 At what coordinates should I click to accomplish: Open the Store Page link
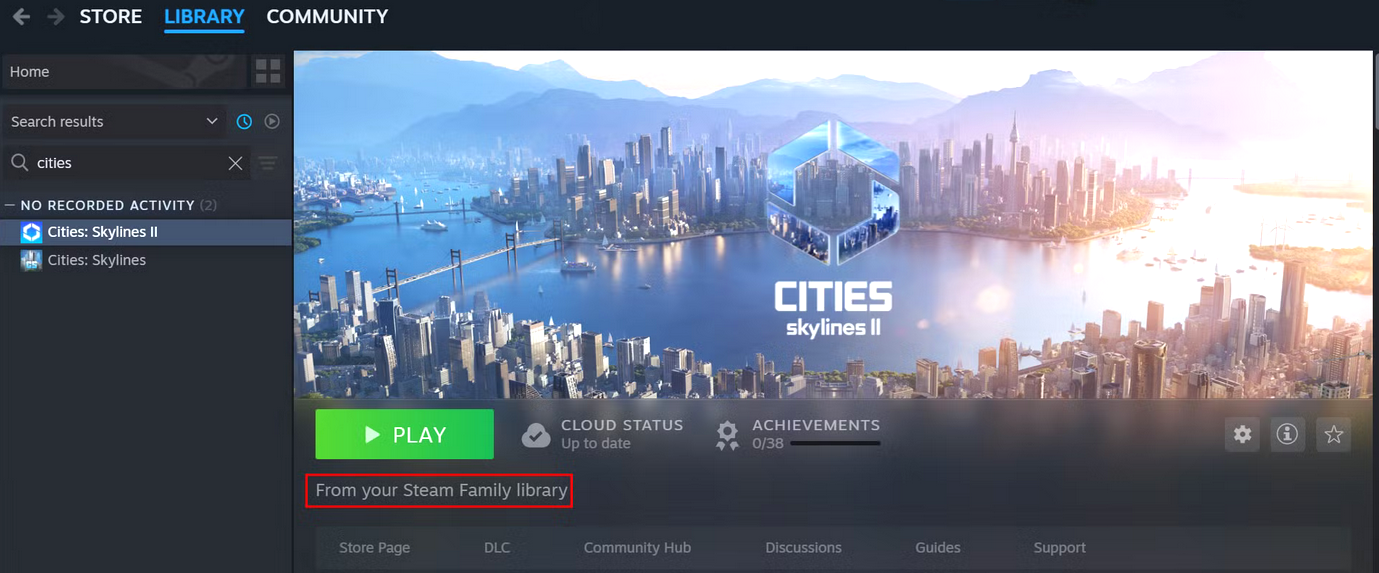coord(374,548)
